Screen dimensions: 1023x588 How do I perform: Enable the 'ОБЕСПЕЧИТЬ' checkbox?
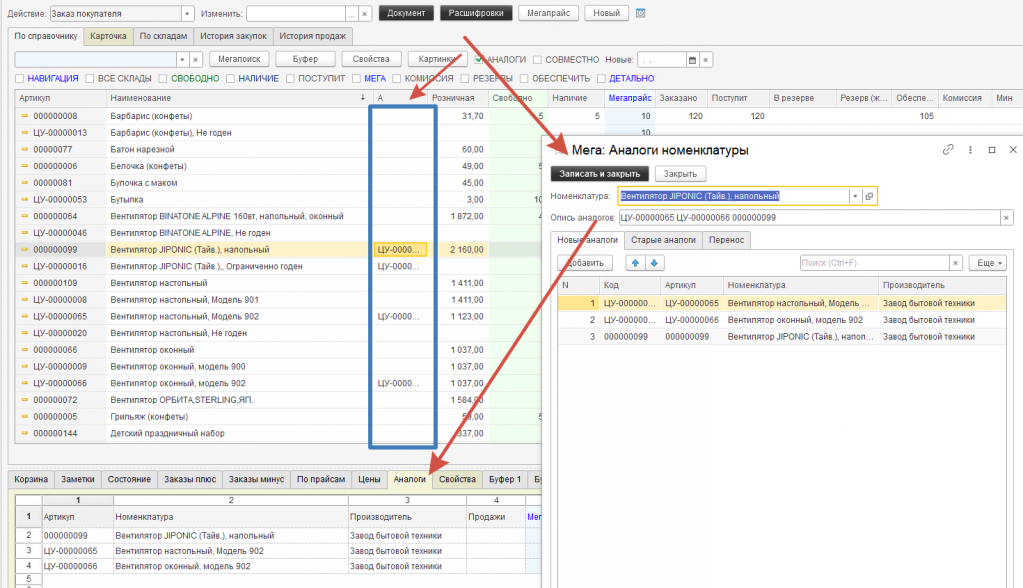[x=524, y=78]
